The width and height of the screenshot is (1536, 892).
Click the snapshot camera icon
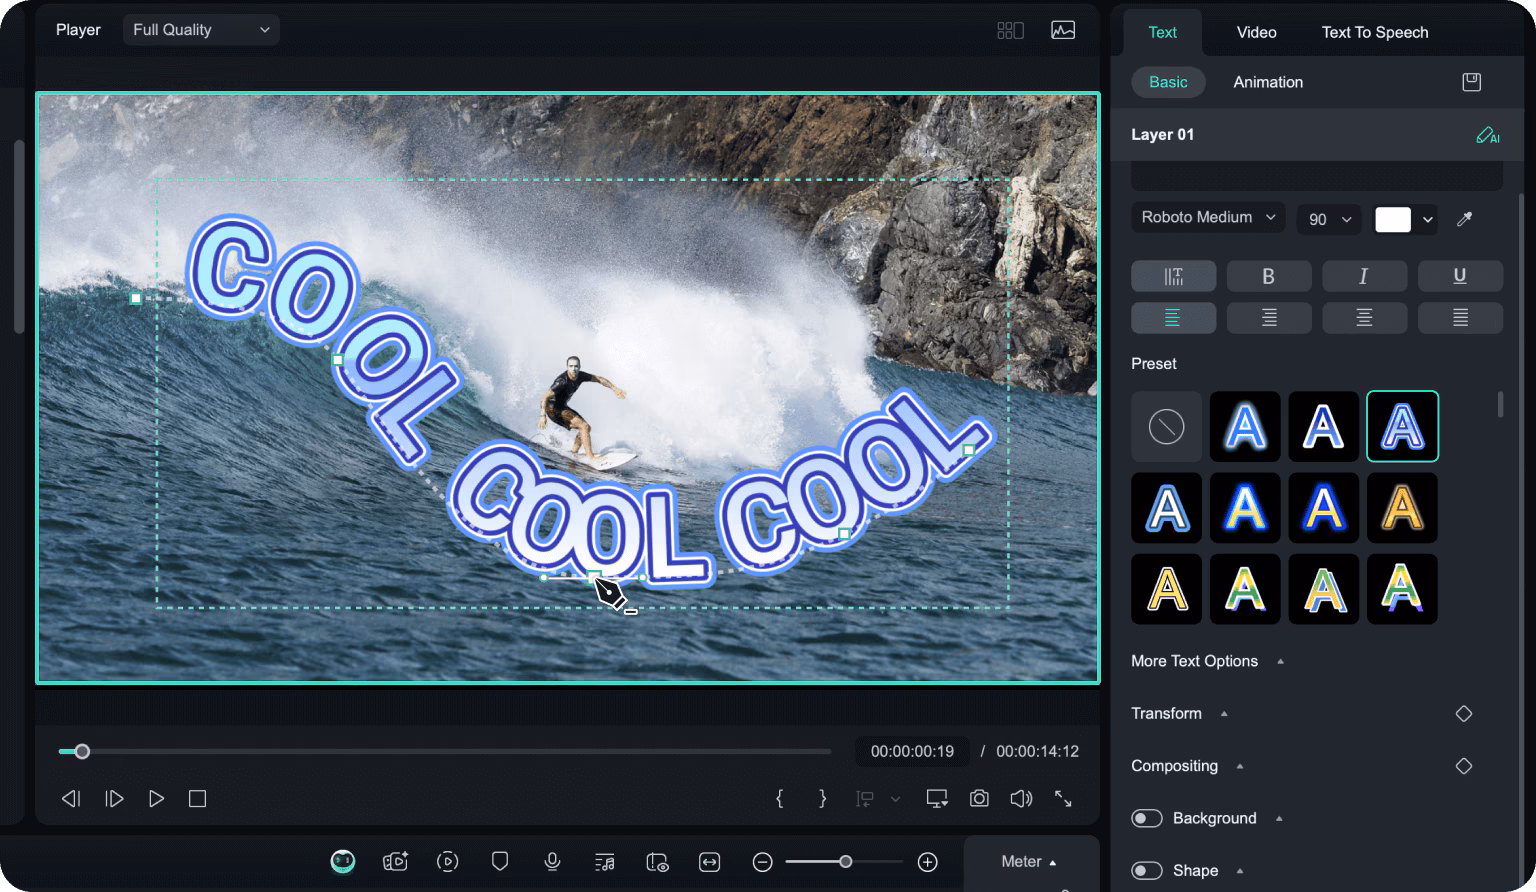tap(979, 798)
